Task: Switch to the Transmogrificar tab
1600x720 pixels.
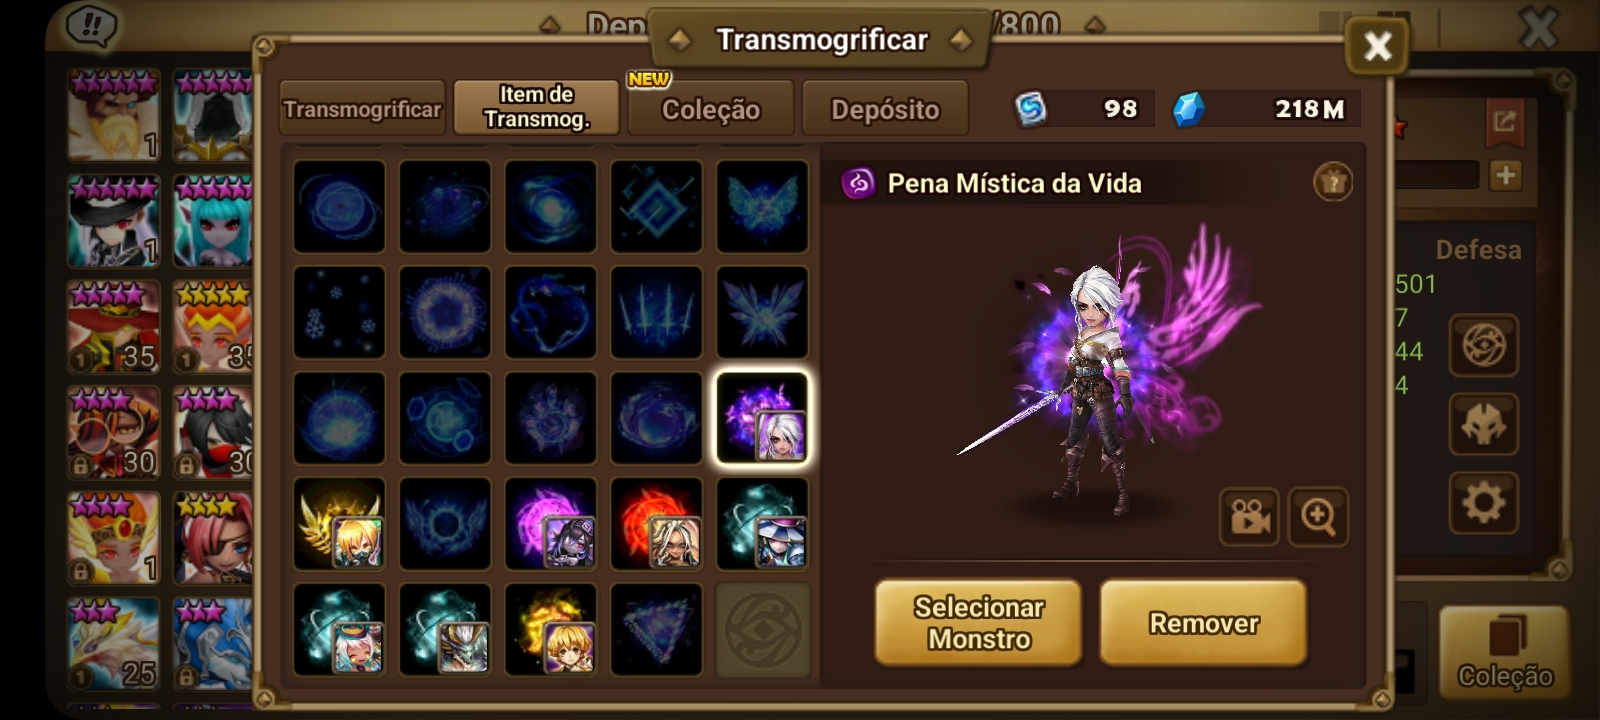Action: point(362,109)
